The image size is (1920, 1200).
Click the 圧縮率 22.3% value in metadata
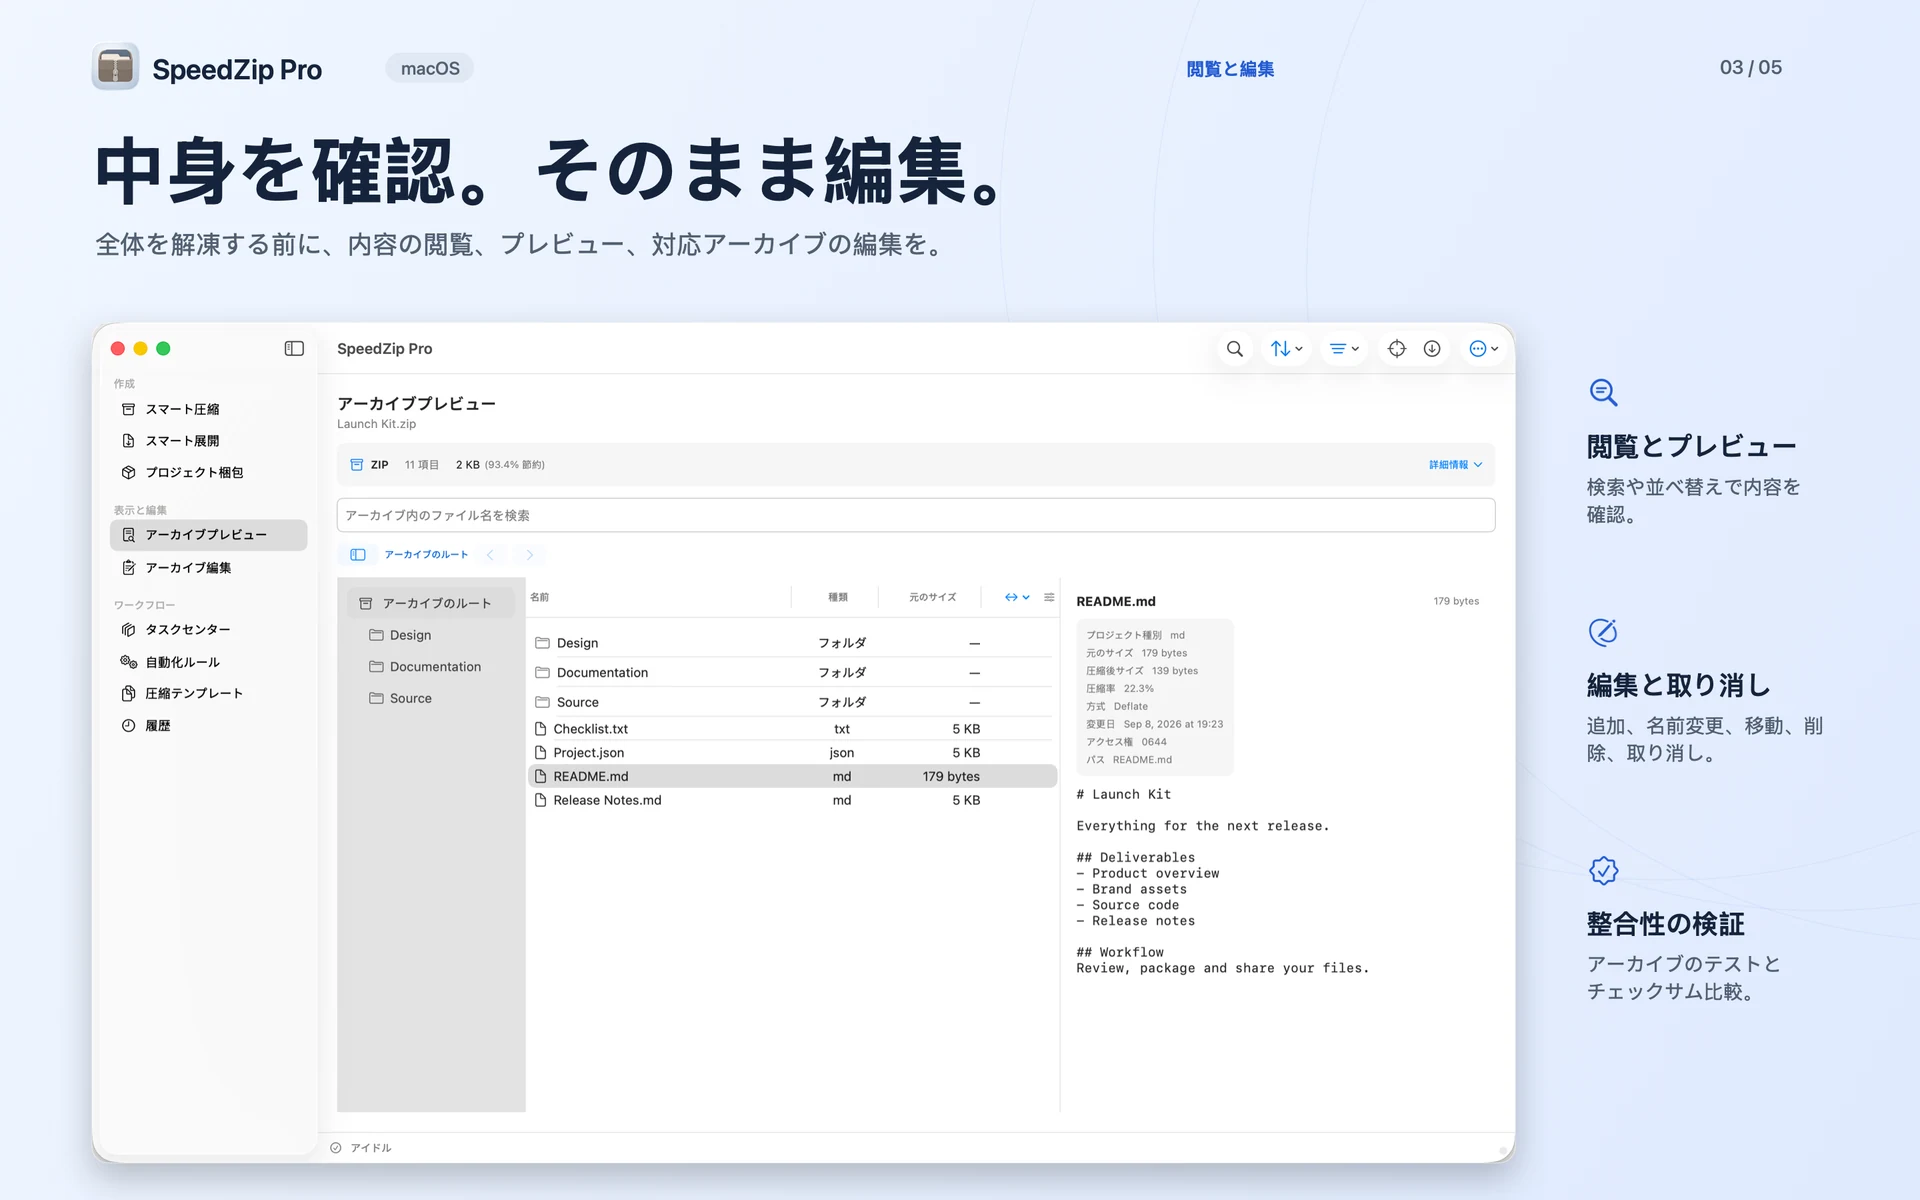coord(1138,688)
